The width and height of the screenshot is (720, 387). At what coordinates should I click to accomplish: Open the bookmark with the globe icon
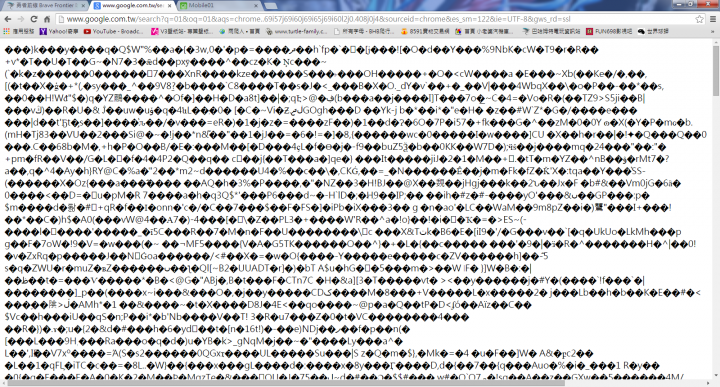click(240, 32)
